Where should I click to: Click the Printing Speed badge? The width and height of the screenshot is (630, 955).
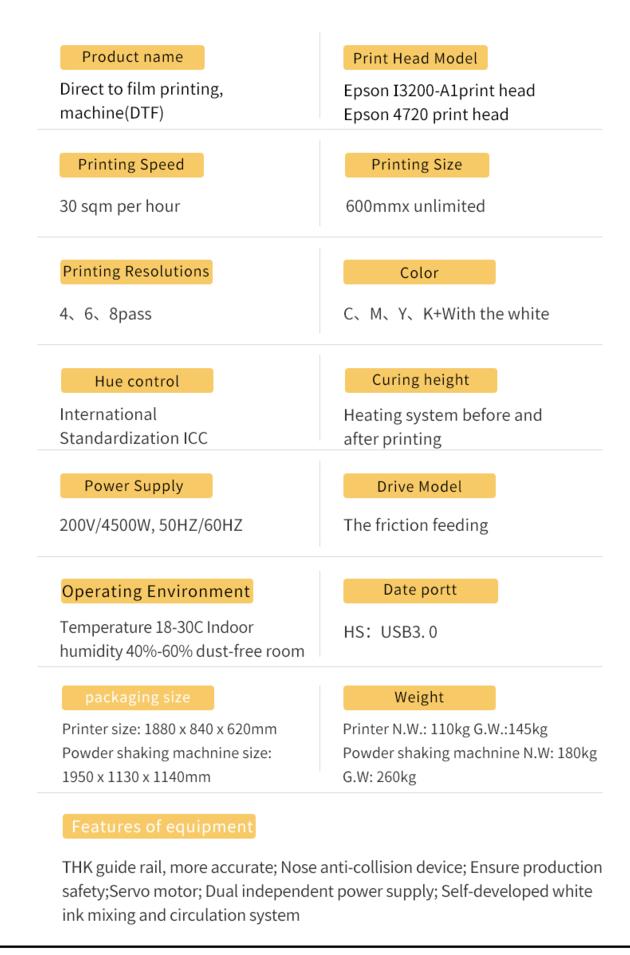pyautogui.click(x=131, y=165)
